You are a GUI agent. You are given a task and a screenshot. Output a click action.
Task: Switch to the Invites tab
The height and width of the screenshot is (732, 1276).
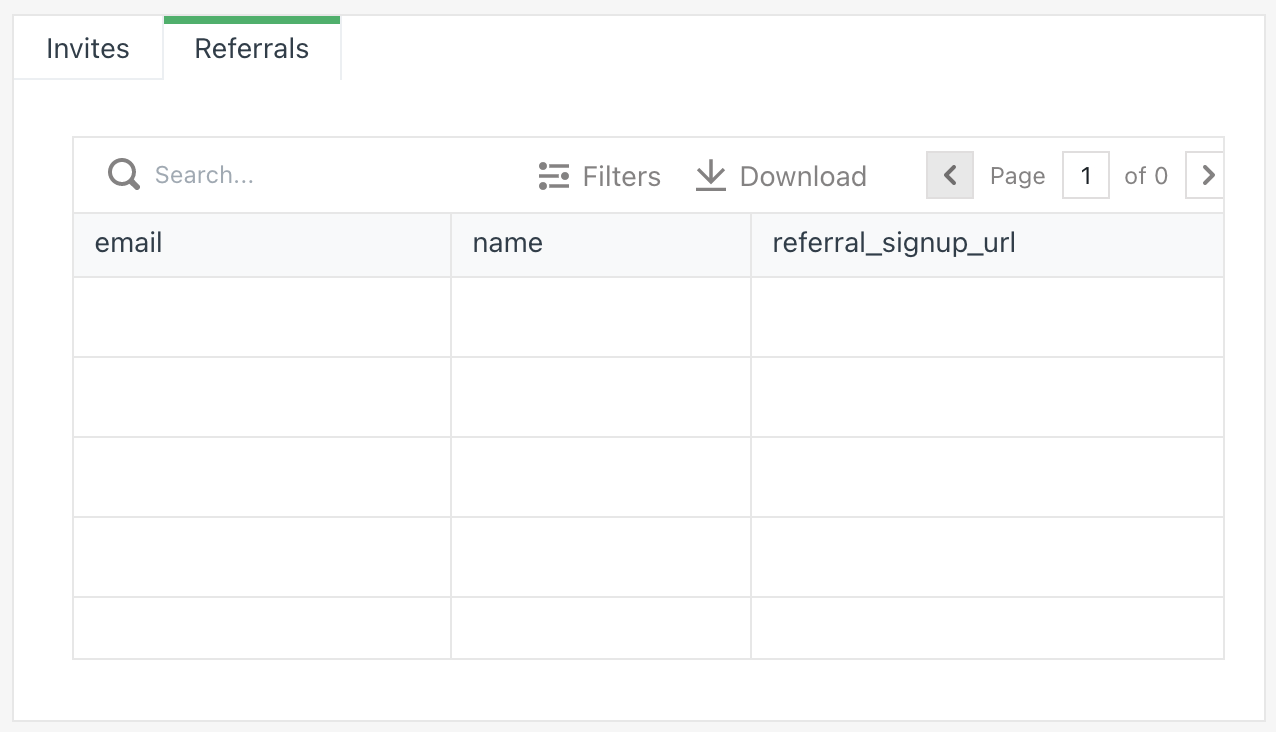[87, 48]
